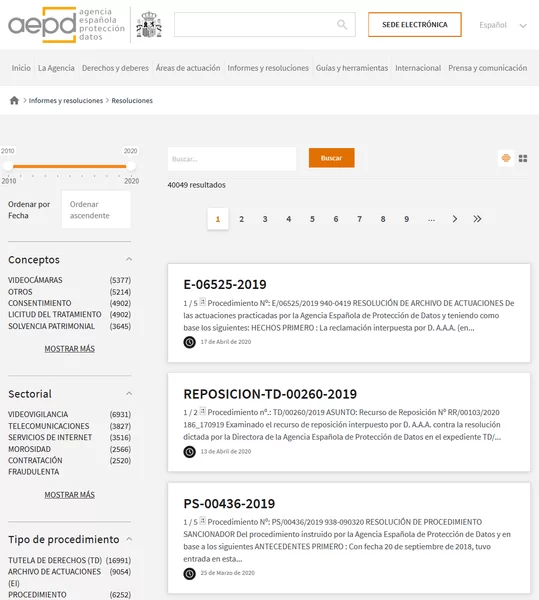Open Resoluciones breadcrumb link
Image resolution: width=539 pixels, height=600 pixels.
pyautogui.click(x=132, y=101)
